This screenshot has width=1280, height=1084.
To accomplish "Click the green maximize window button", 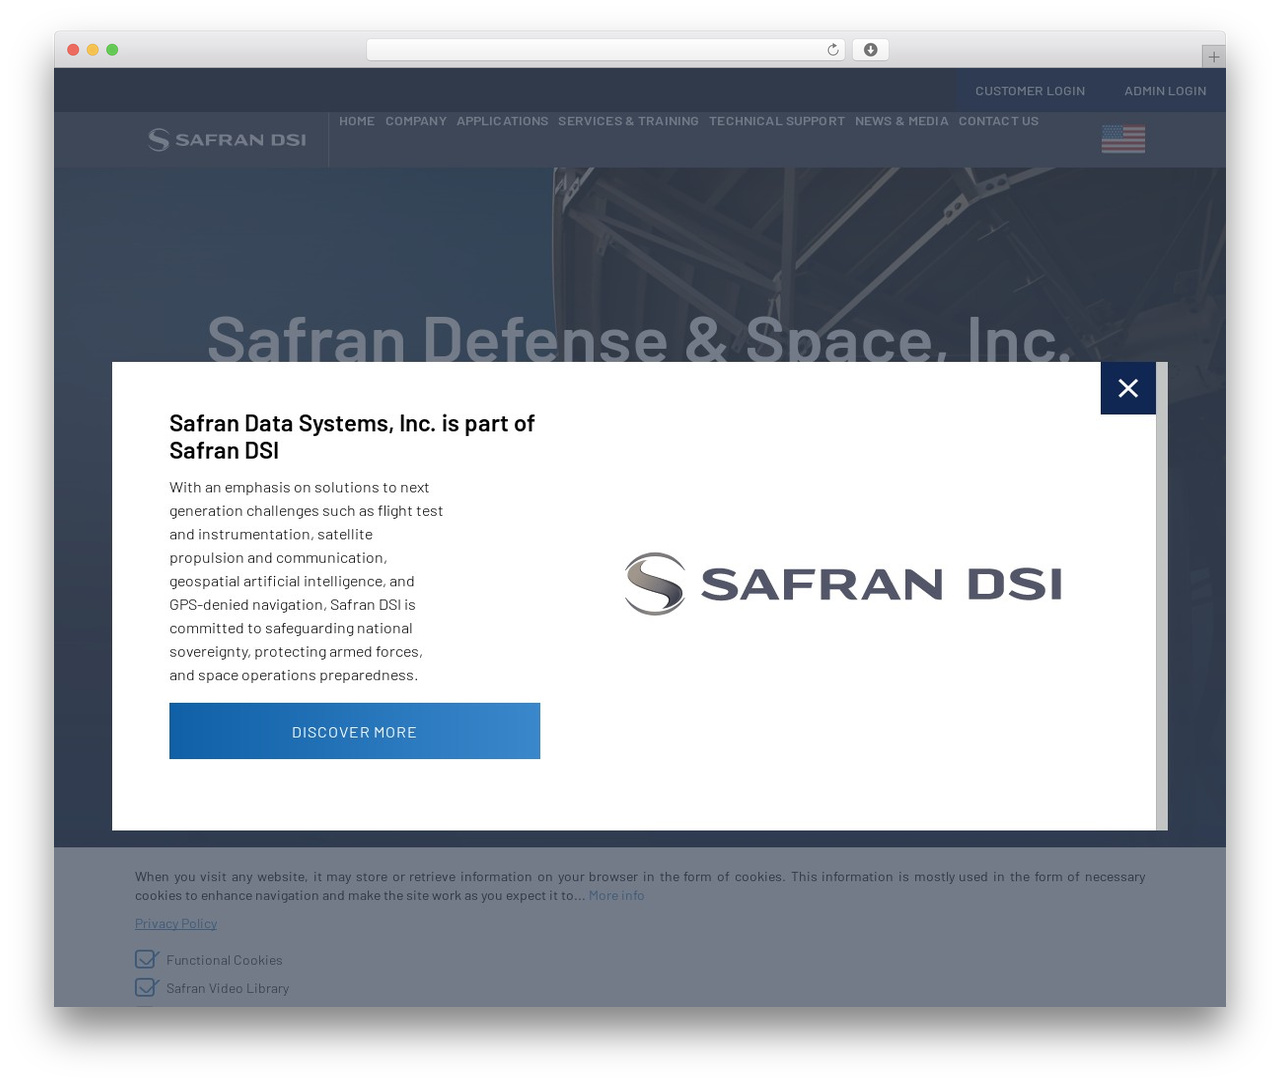I will (x=112, y=50).
